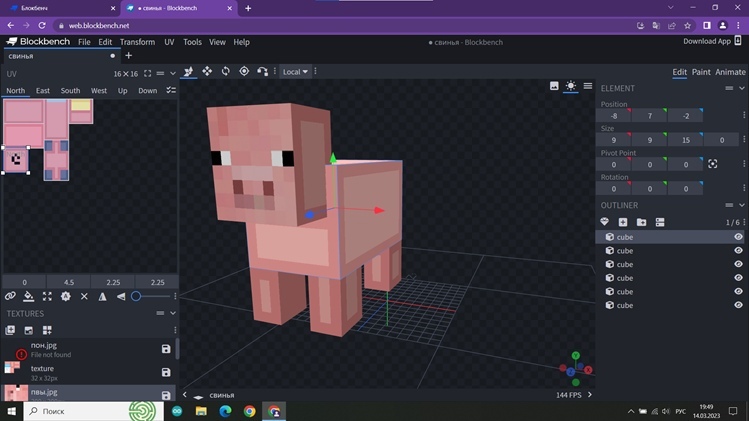Click the UV rotation slider handle
This screenshot has width=749, height=421.
(x=136, y=296)
